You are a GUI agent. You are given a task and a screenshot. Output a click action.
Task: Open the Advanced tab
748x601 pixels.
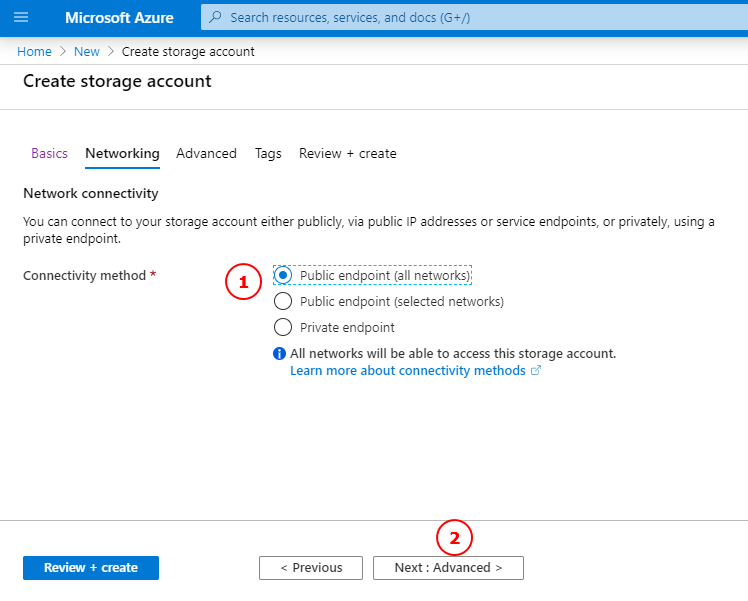[x=206, y=153]
